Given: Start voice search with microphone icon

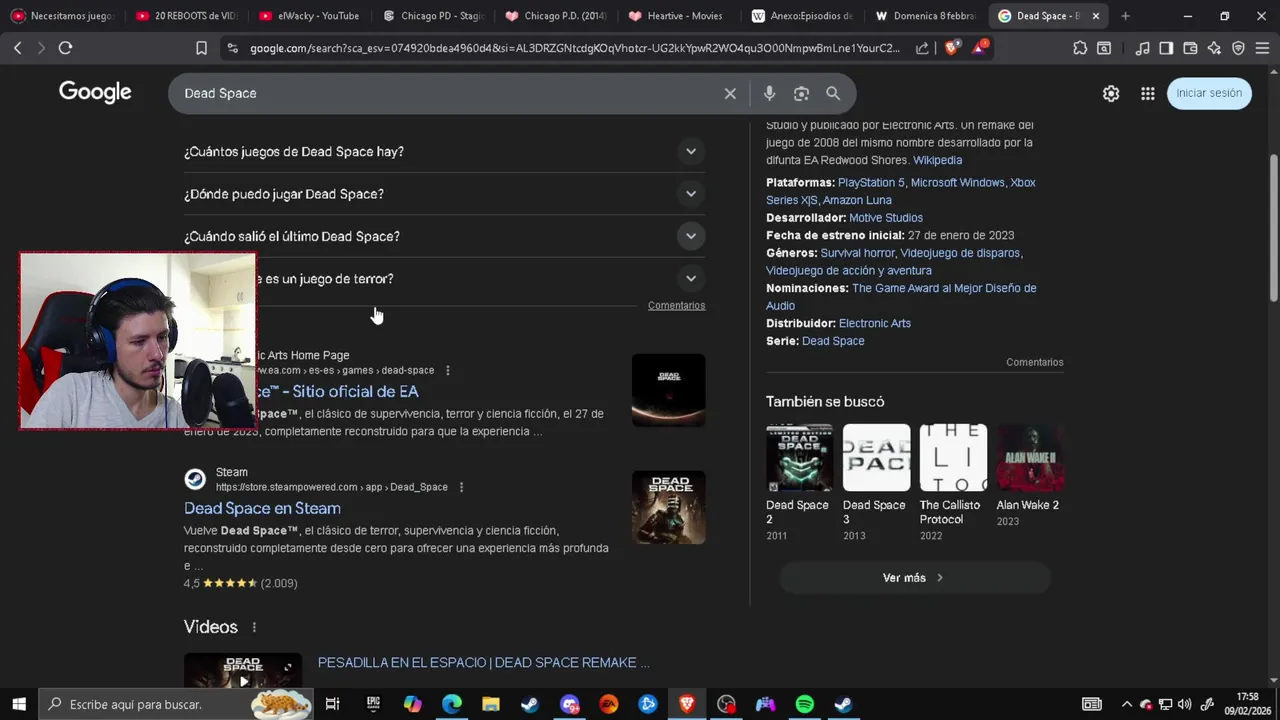Looking at the screenshot, I should [769, 93].
